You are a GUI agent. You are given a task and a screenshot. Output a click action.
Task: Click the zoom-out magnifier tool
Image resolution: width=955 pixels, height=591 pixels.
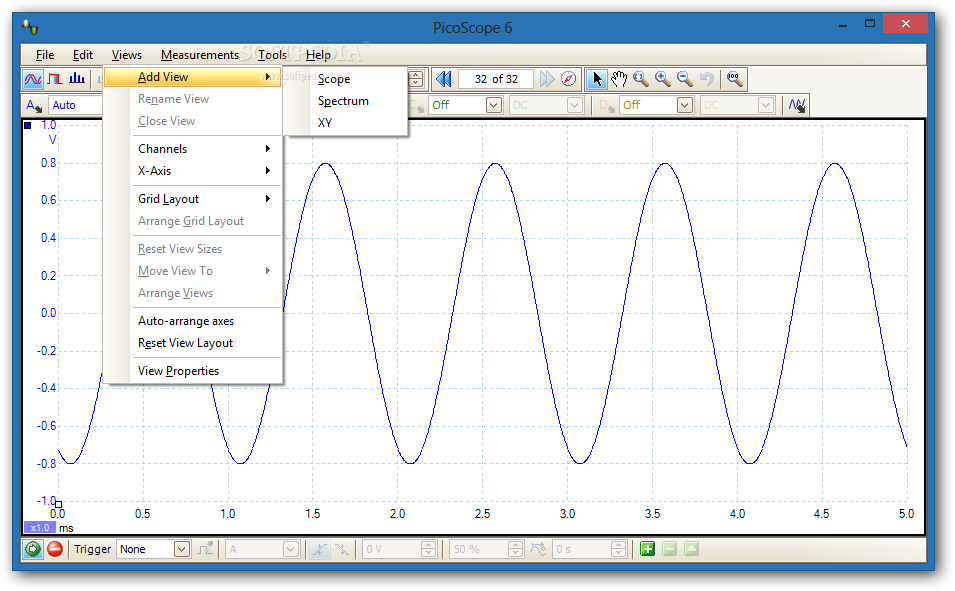685,79
